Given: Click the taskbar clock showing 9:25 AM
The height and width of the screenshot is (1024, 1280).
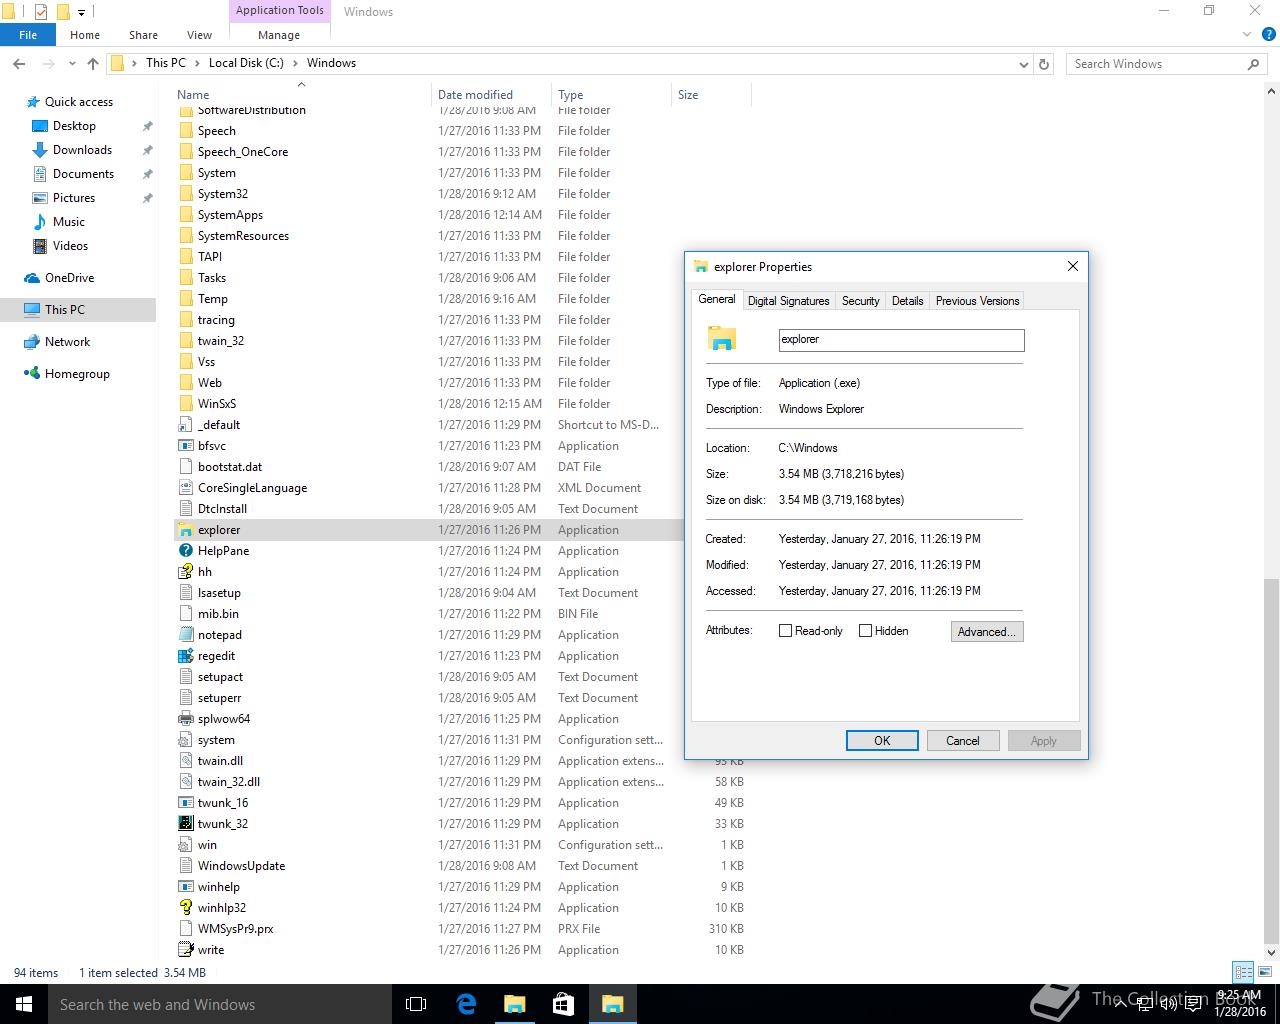Looking at the screenshot, I should (x=1239, y=1004).
